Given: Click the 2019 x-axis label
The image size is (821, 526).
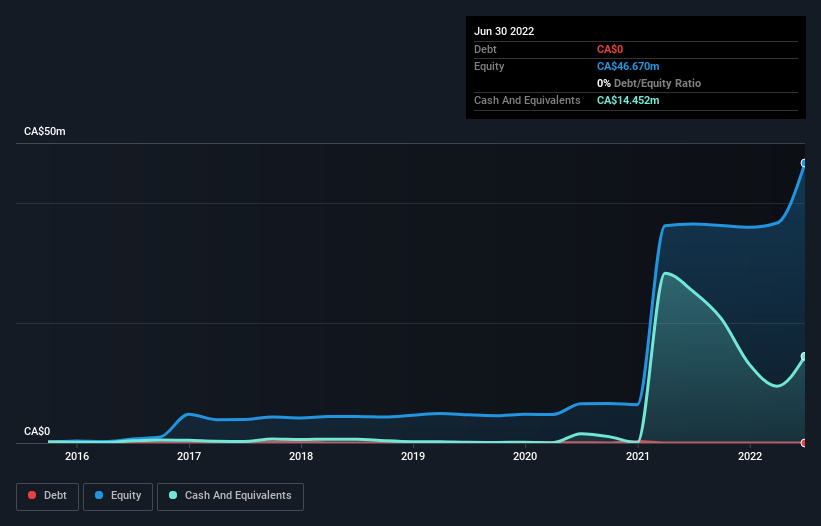Looking at the screenshot, I should [413, 456].
